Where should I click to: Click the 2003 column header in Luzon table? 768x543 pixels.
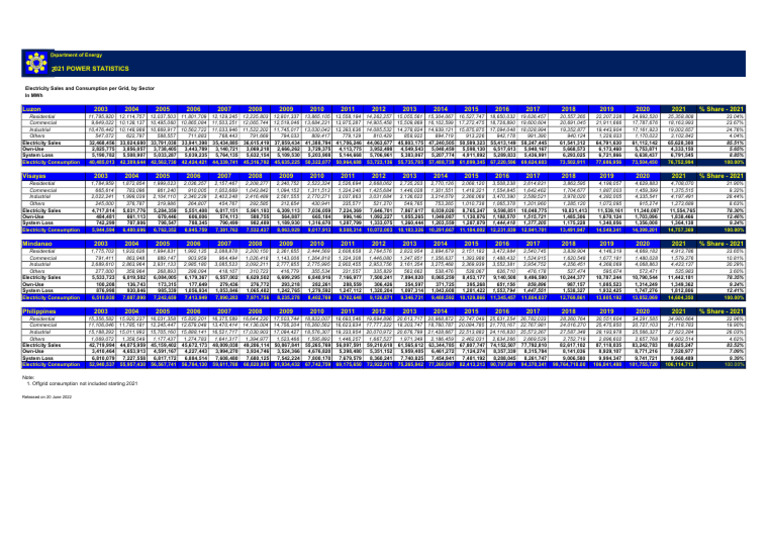[101, 109]
